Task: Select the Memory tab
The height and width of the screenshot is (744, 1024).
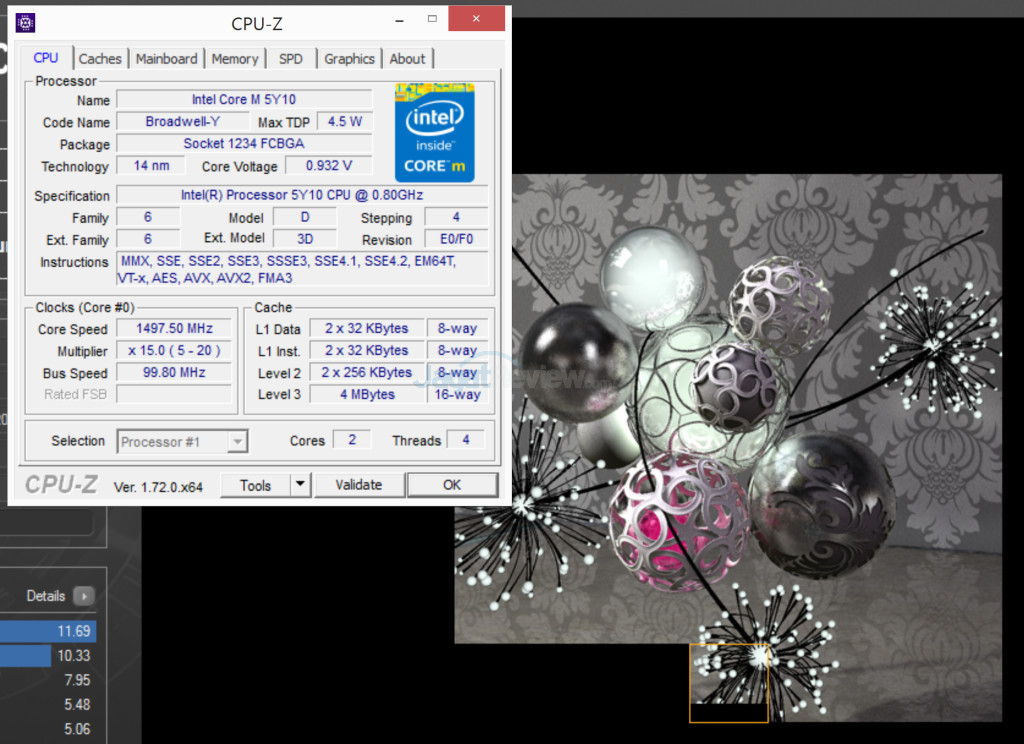Action: 235,59
